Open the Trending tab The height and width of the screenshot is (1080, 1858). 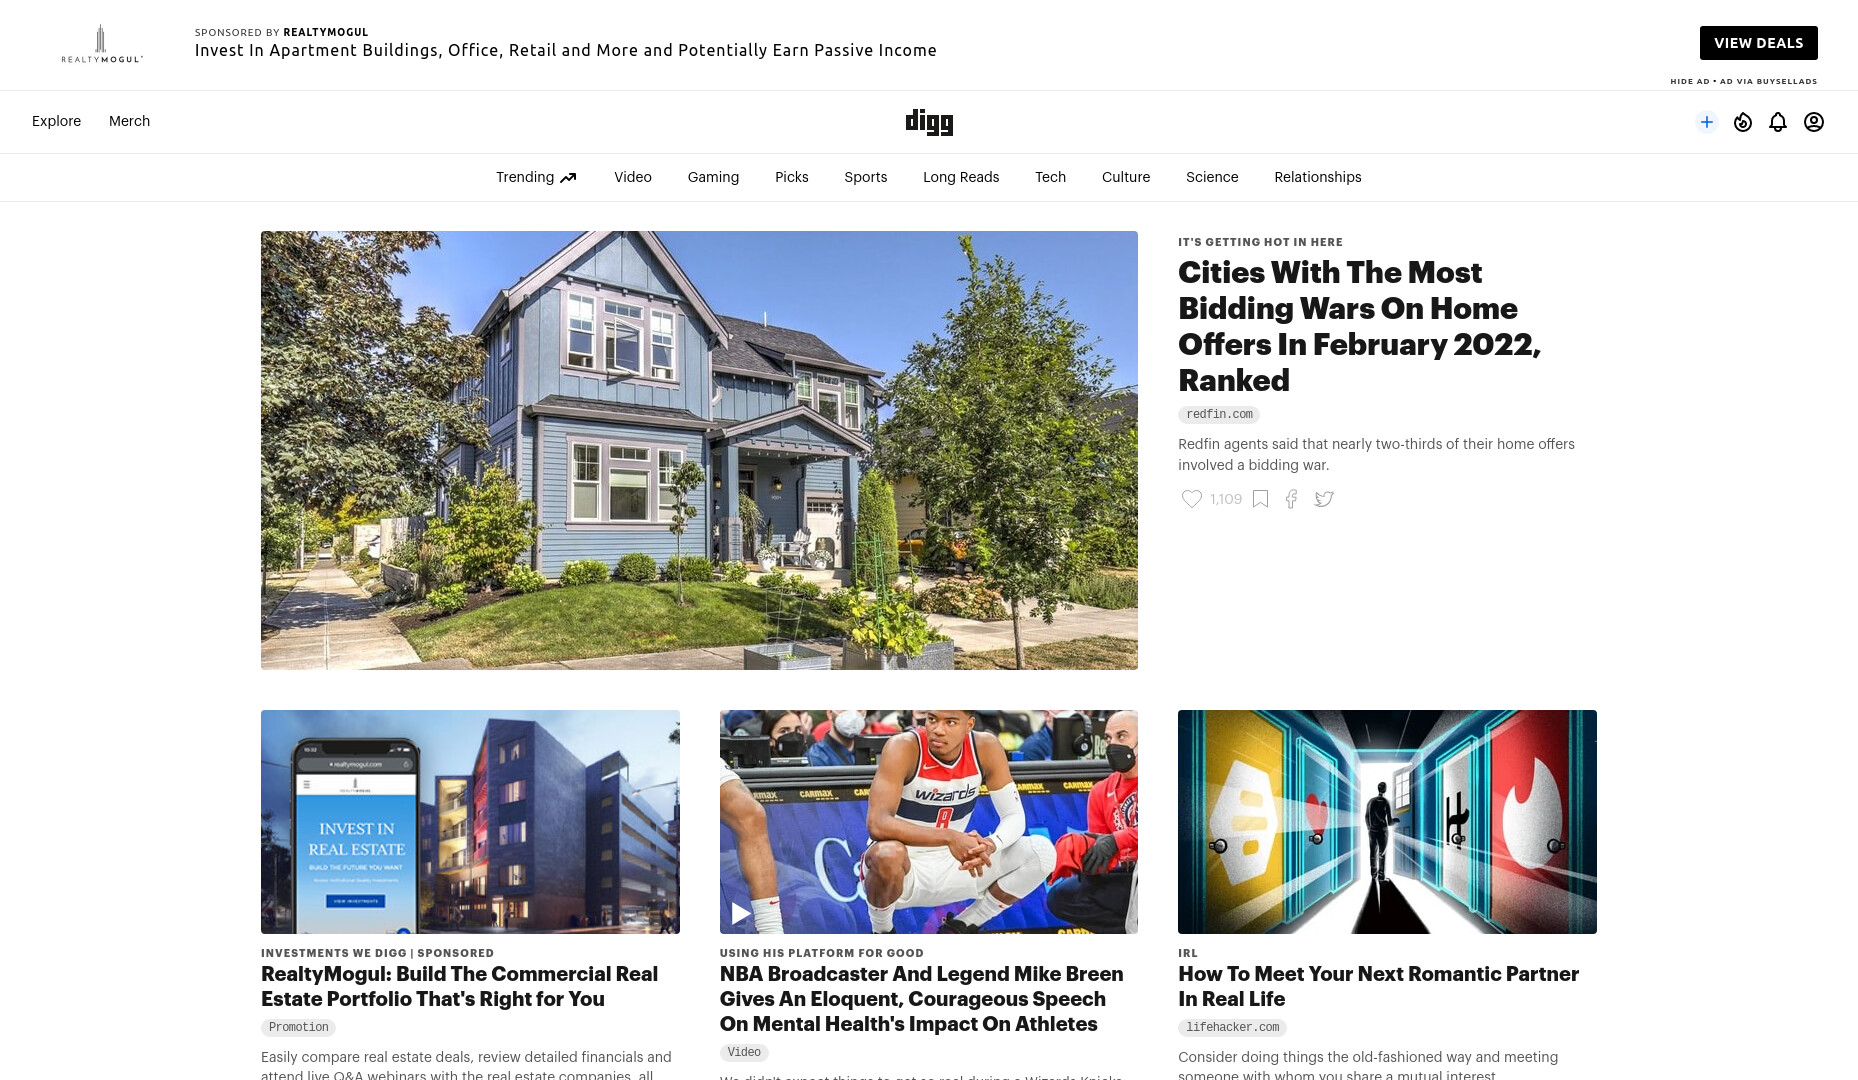pos(536,177)
